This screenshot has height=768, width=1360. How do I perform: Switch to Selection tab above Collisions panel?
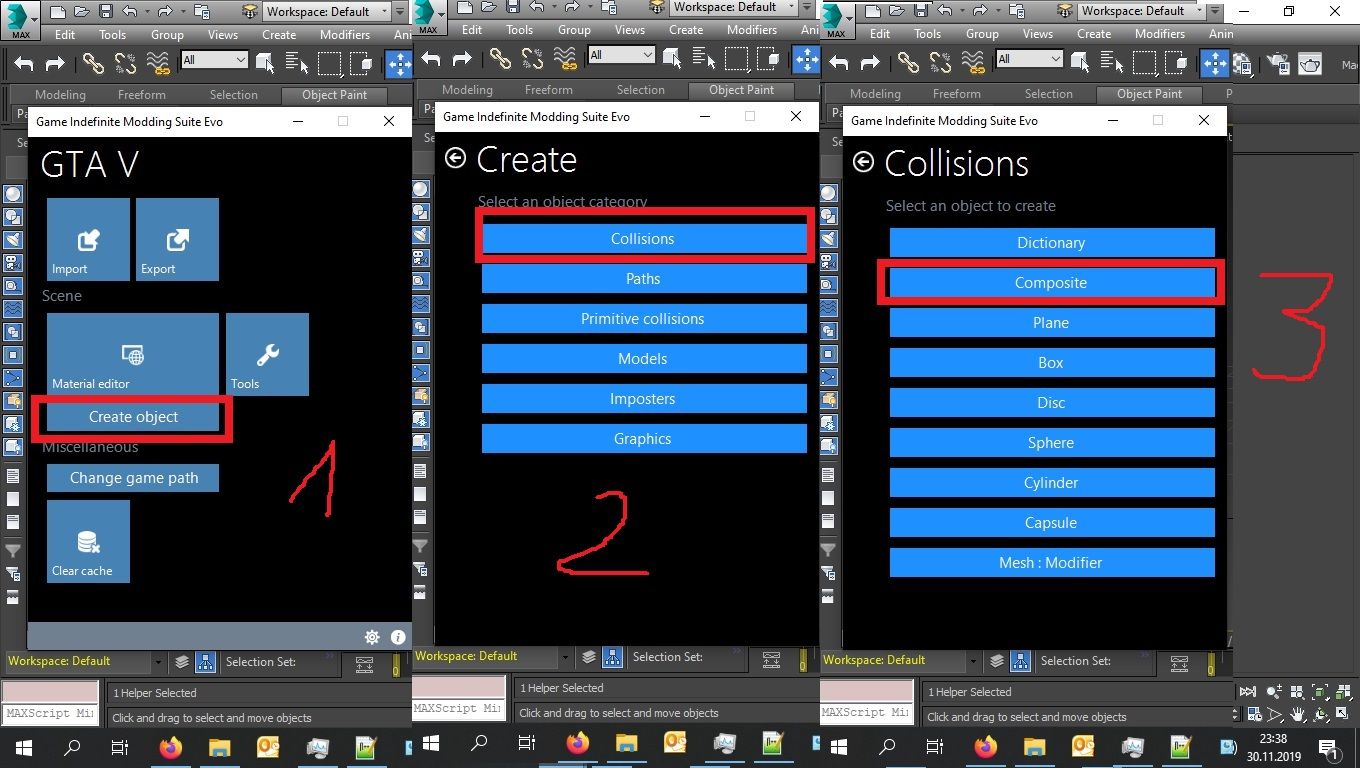[1049, 94]
